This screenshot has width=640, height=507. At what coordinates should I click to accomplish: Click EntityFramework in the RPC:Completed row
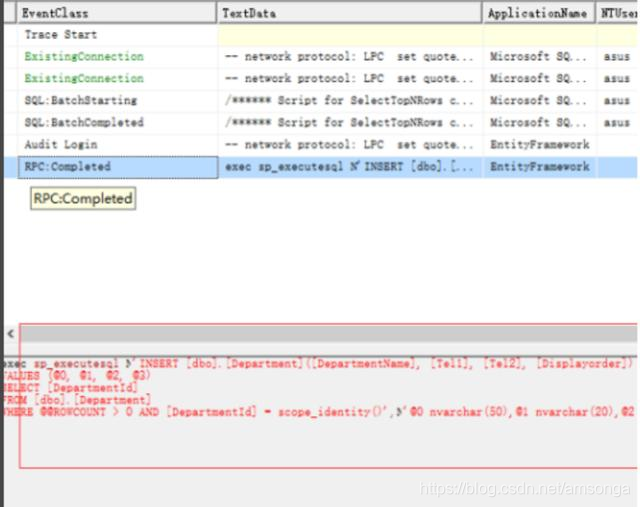coord(540,167)
